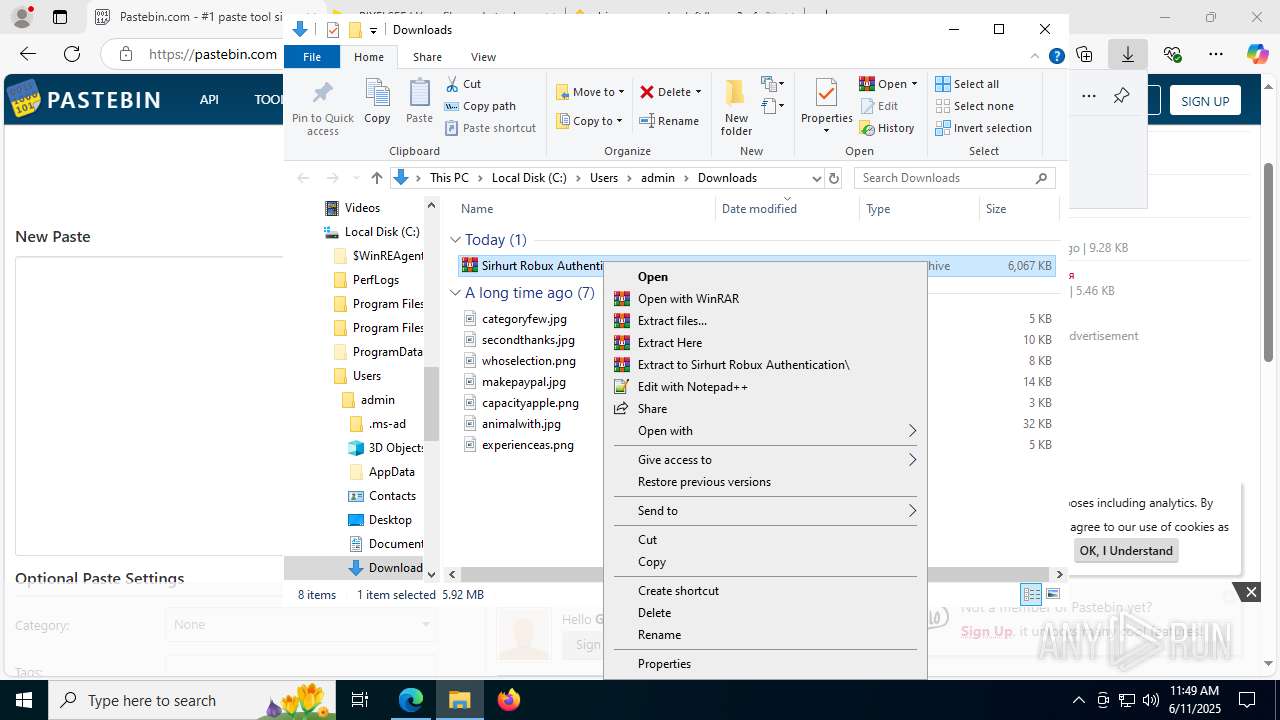
Task: Click Edge downloads icon in toolbar
Action: point(1128,54)
